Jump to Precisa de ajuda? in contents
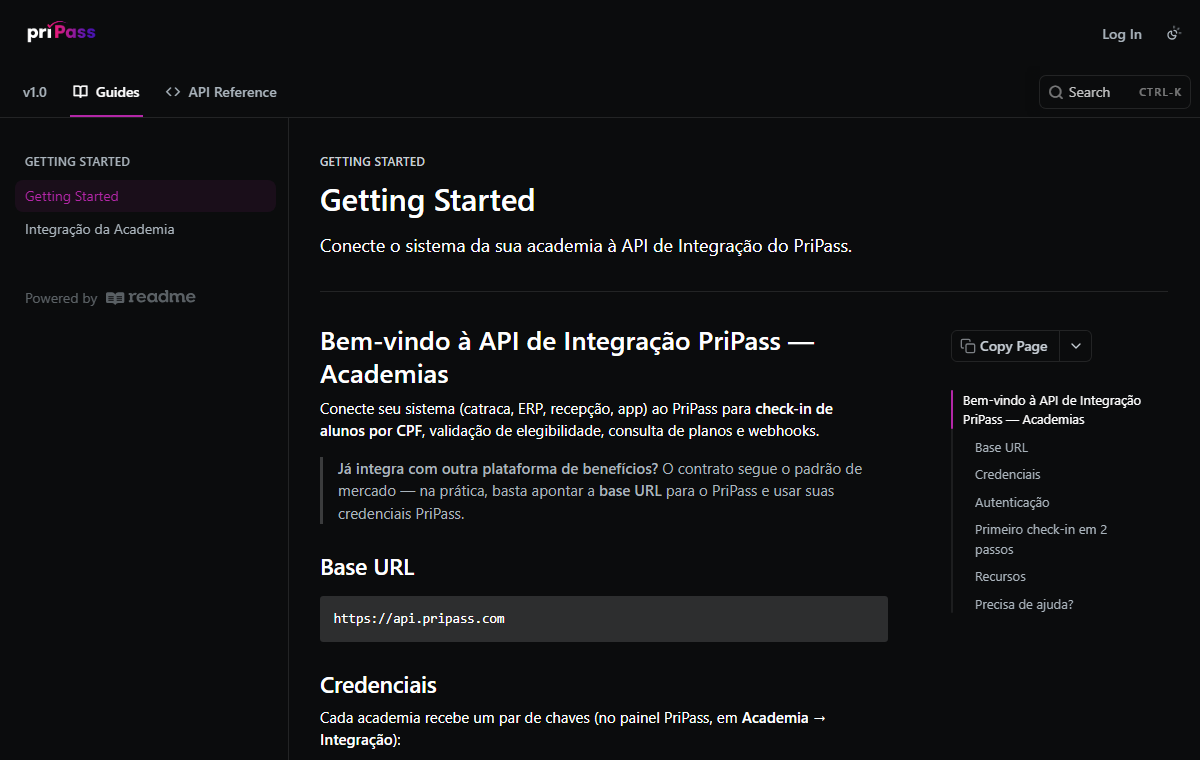Image resolution: width=1200 pixels, height=760 pixels. pyautogui.click(x=1024, y=605)
